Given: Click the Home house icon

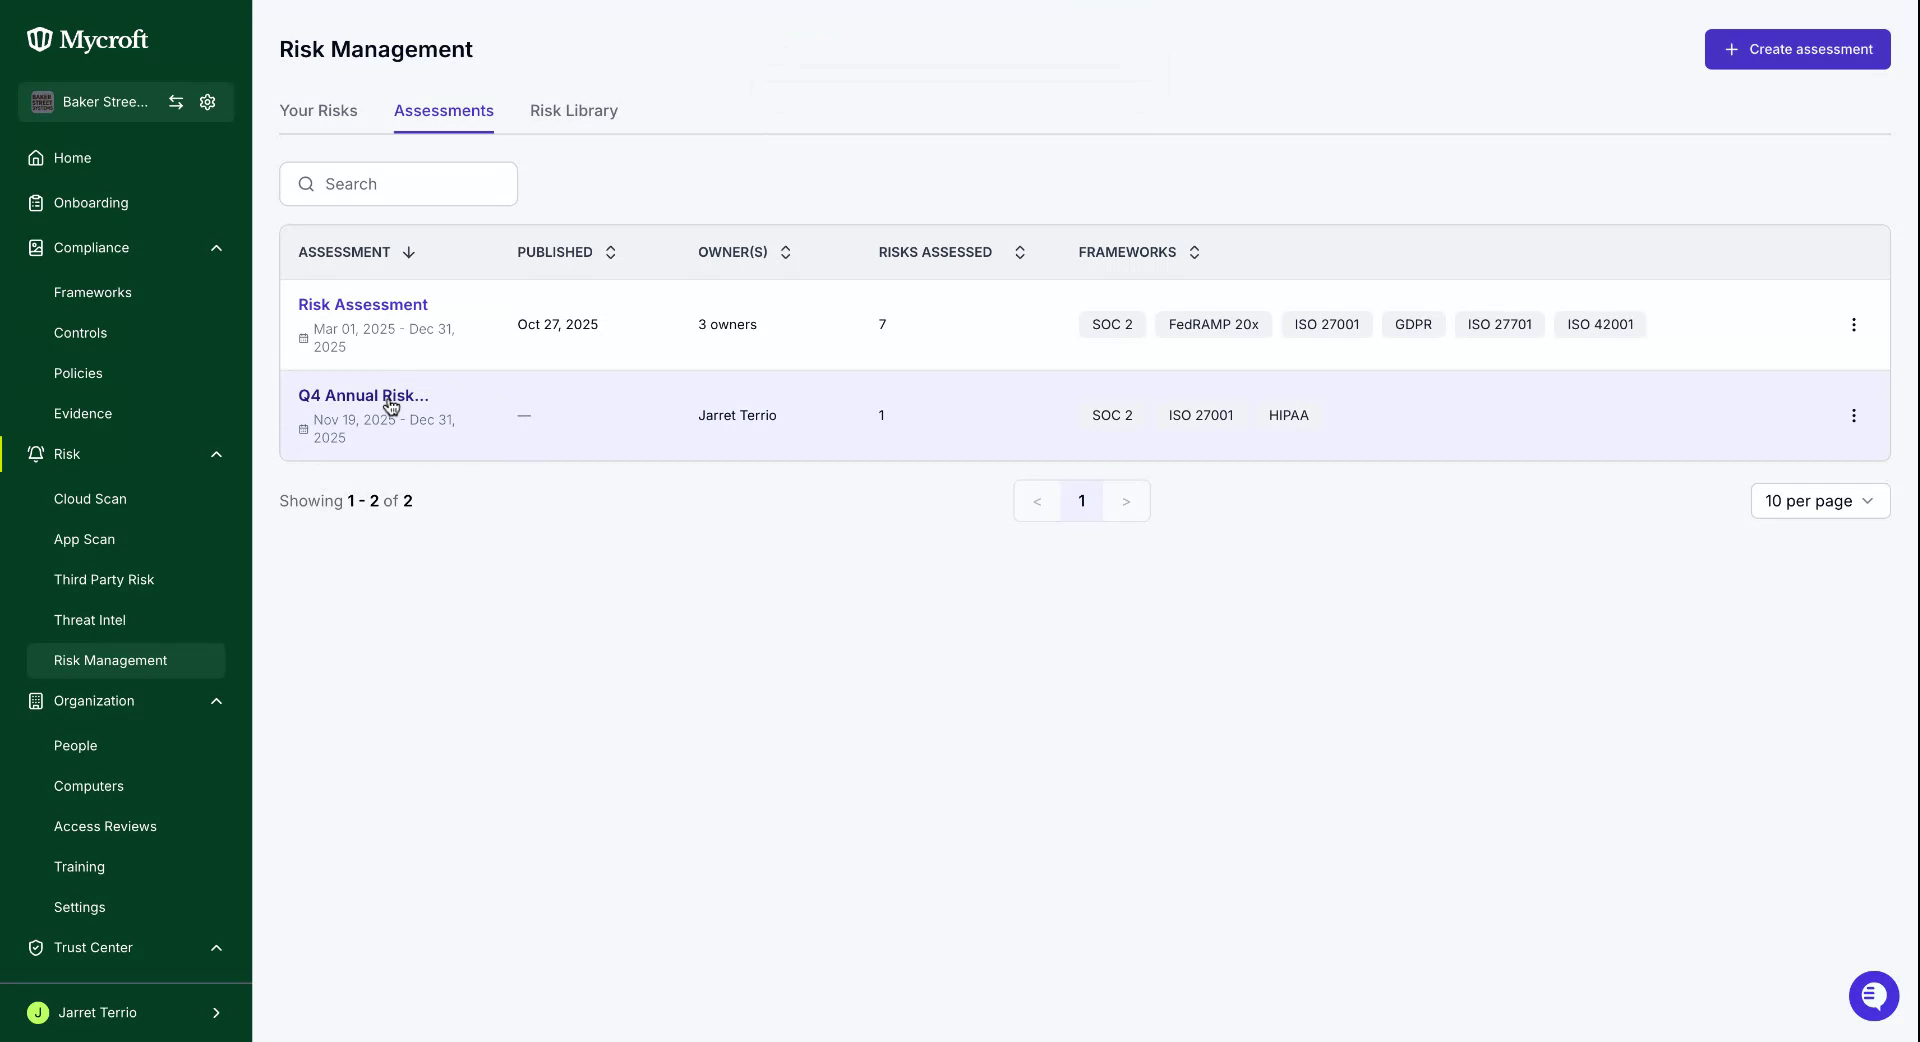Looking at the screenshot, I should pos(36,158).
